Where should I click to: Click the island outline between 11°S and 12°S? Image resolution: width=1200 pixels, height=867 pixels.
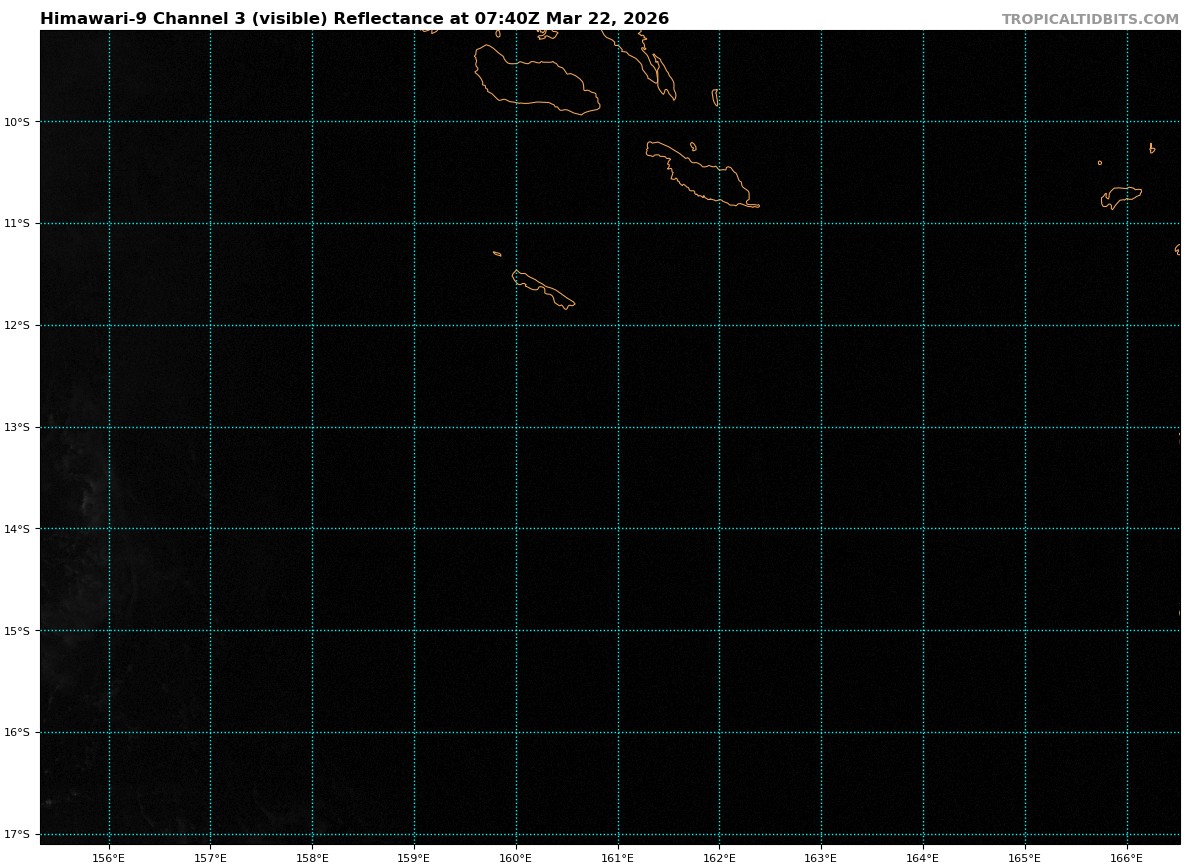point(543,288)
